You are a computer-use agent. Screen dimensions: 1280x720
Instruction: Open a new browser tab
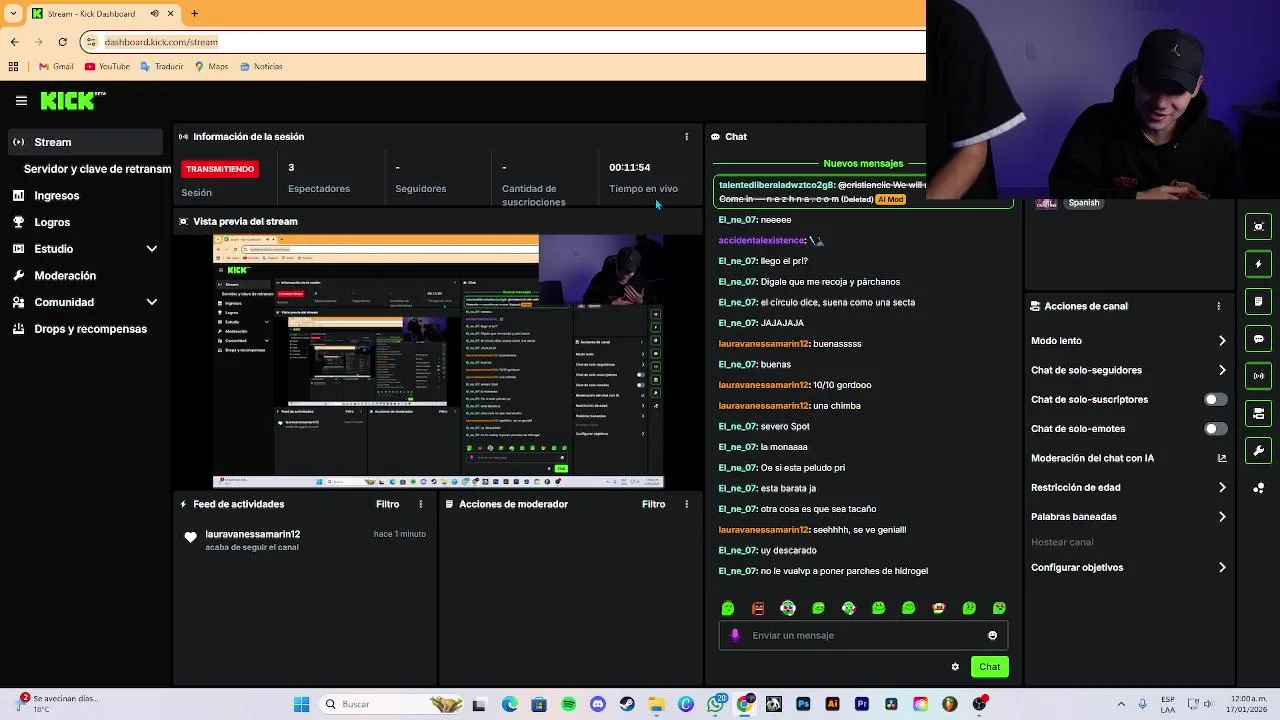tap(194, 14)
